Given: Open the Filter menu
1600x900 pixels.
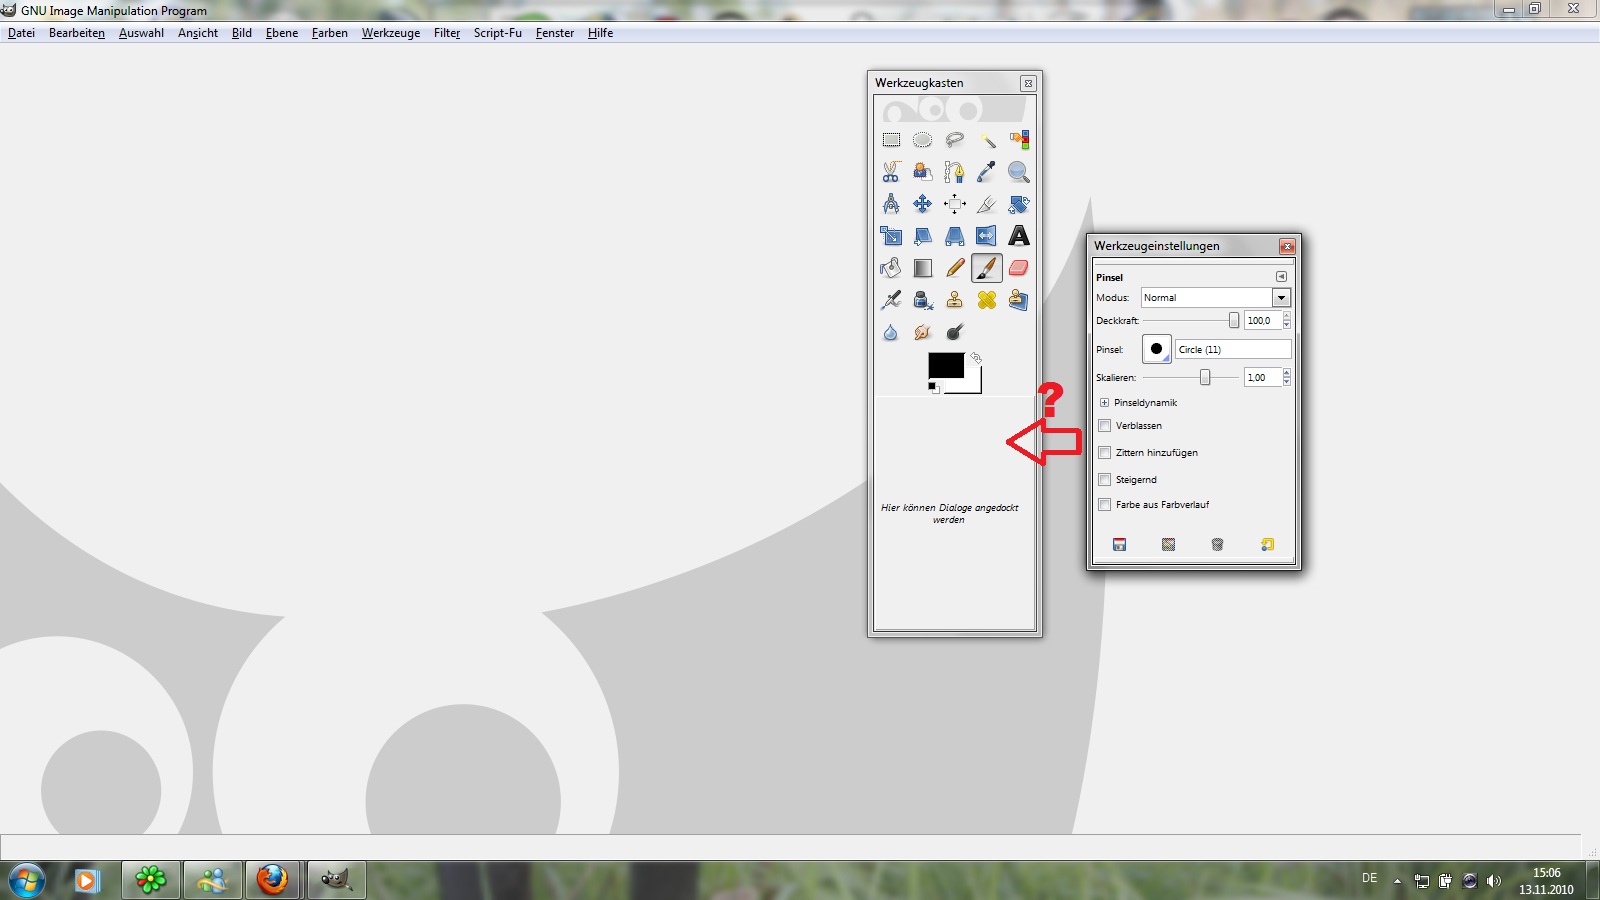Looking at the screenshot, I should click(446, 33).
